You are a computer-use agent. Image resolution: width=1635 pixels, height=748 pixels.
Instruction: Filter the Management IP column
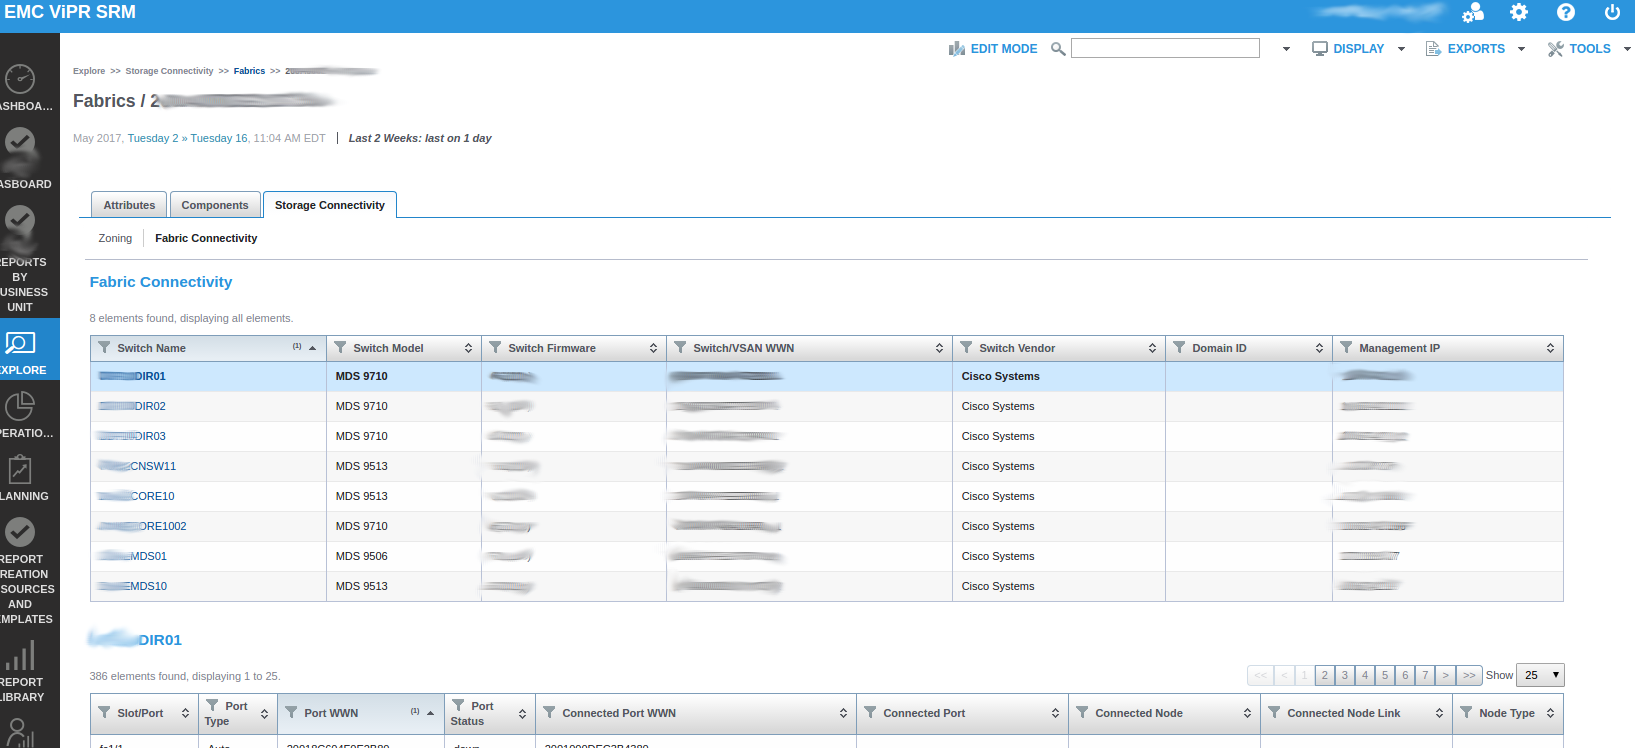click(x=1346, y=347)
